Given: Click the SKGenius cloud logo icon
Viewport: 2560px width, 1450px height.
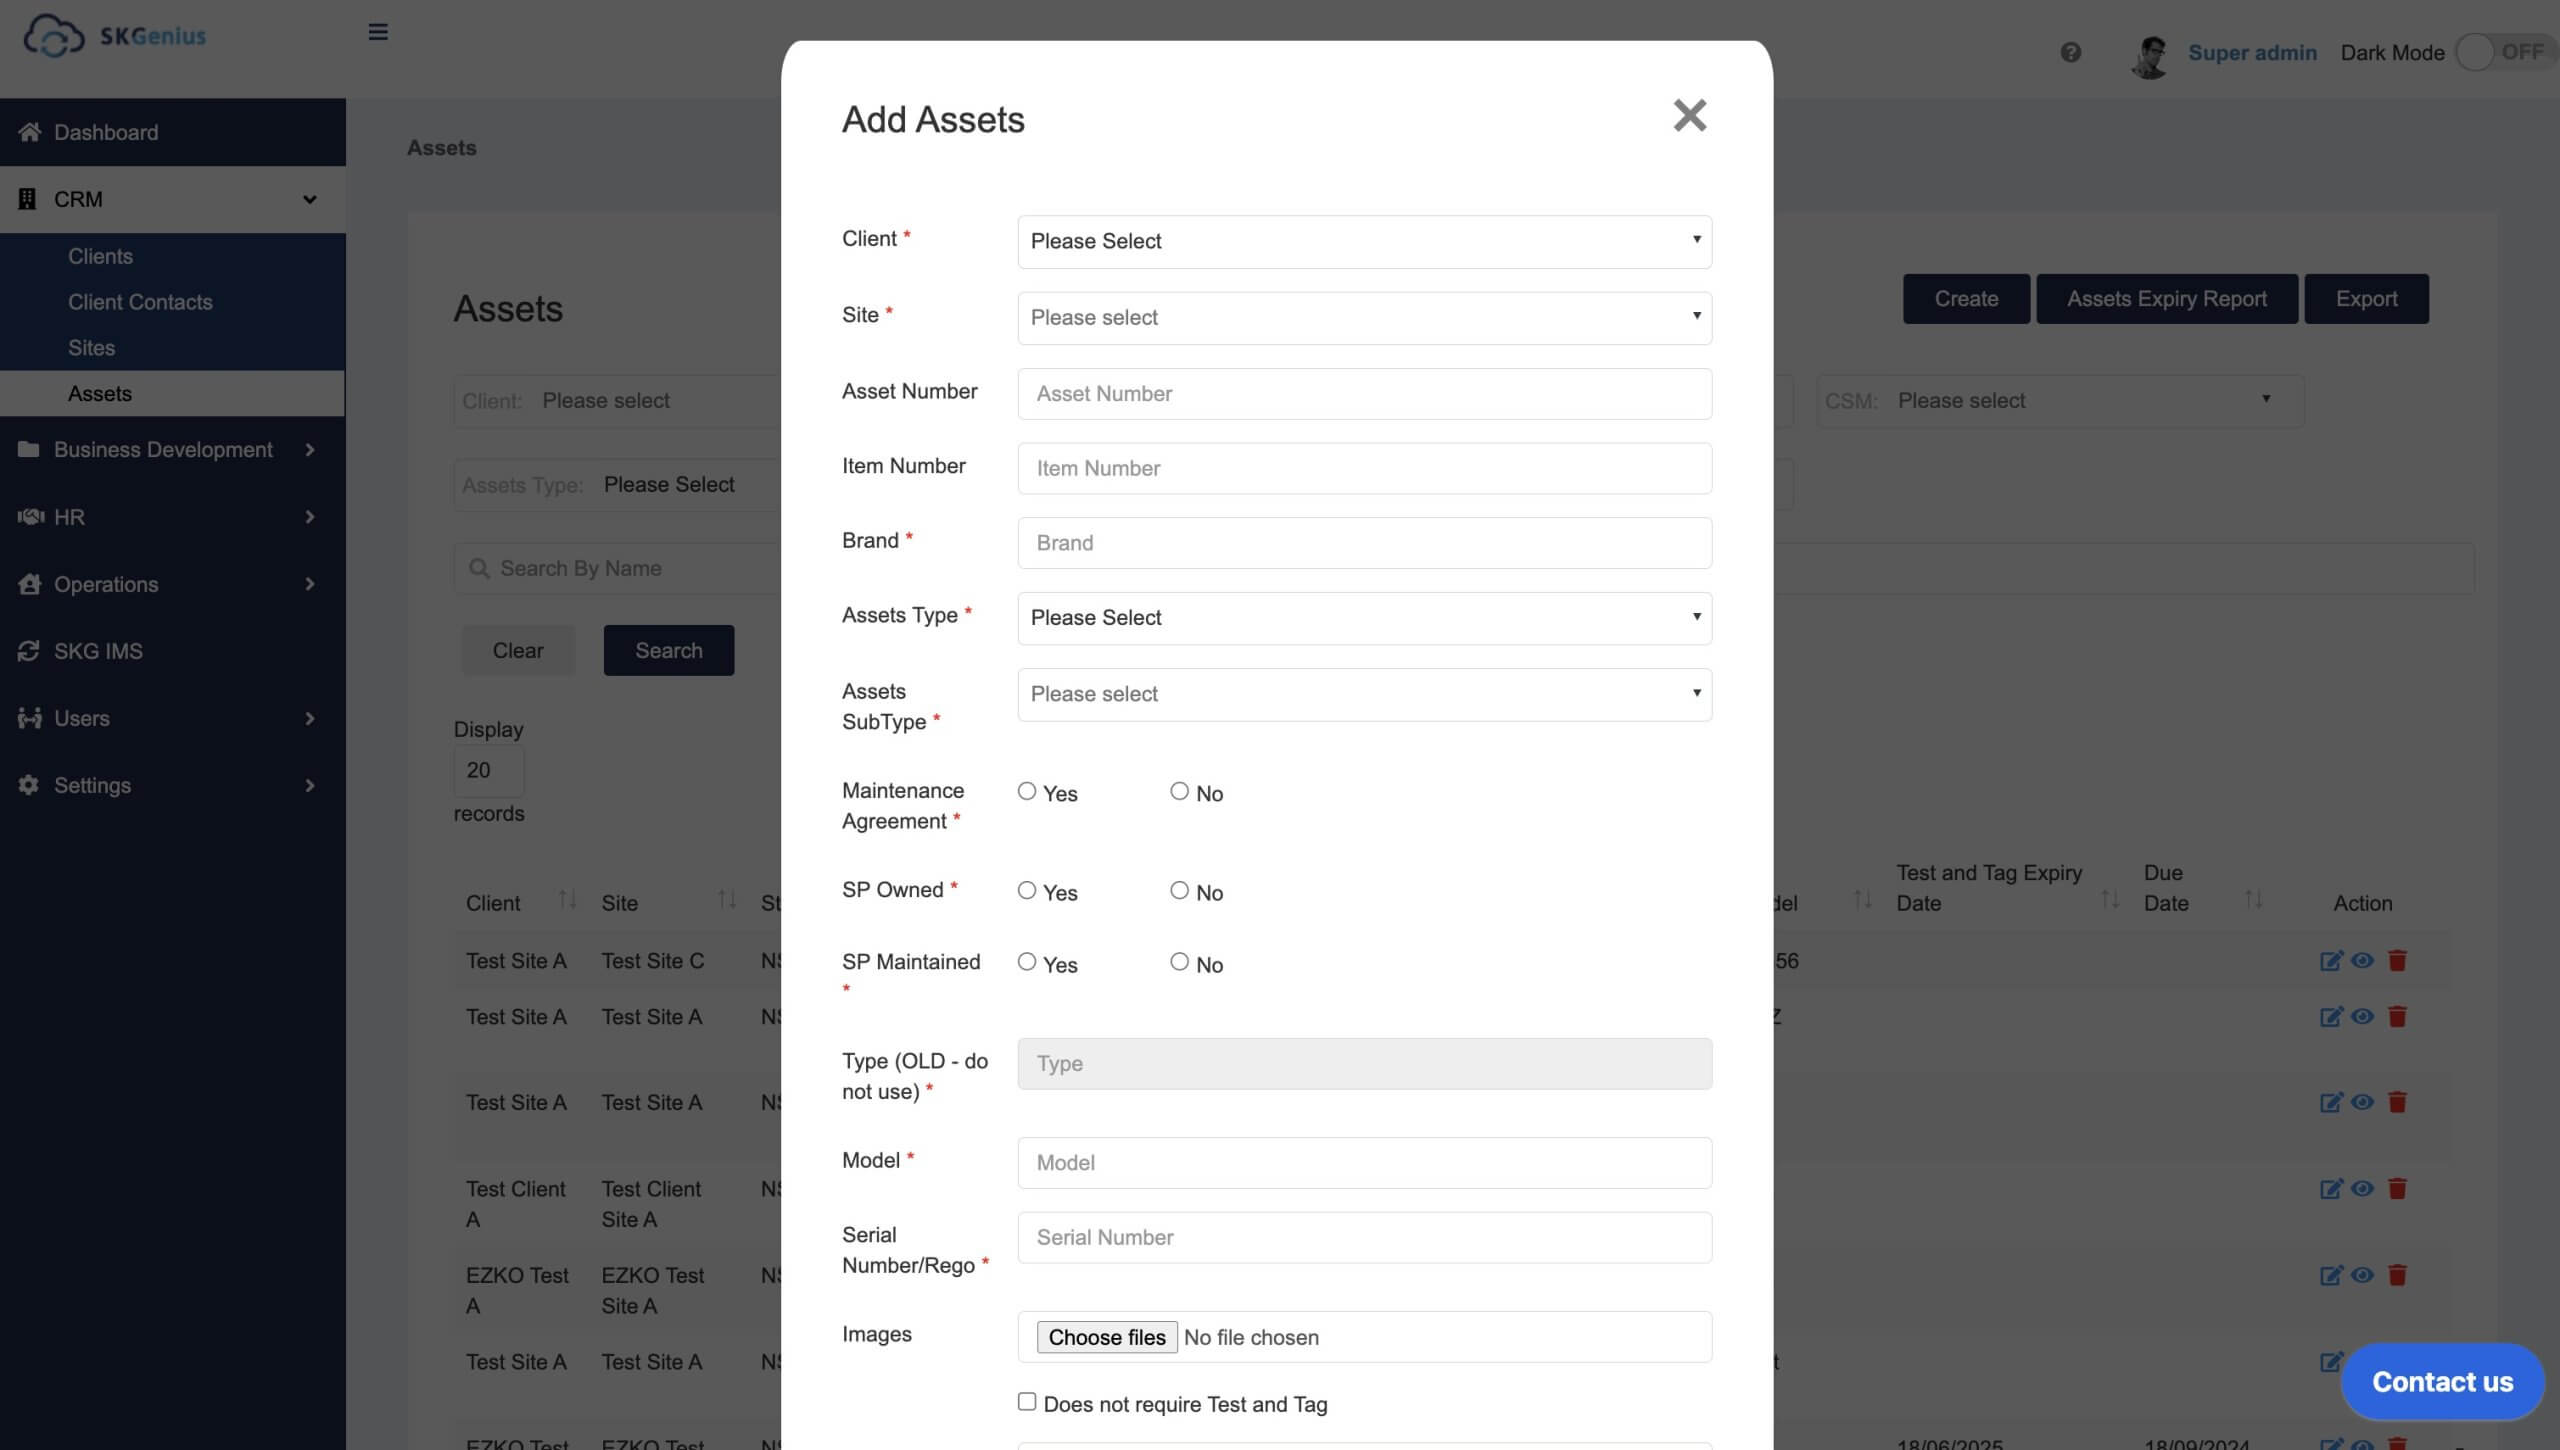Looking at the screenshot, I should tap(53, 33).
